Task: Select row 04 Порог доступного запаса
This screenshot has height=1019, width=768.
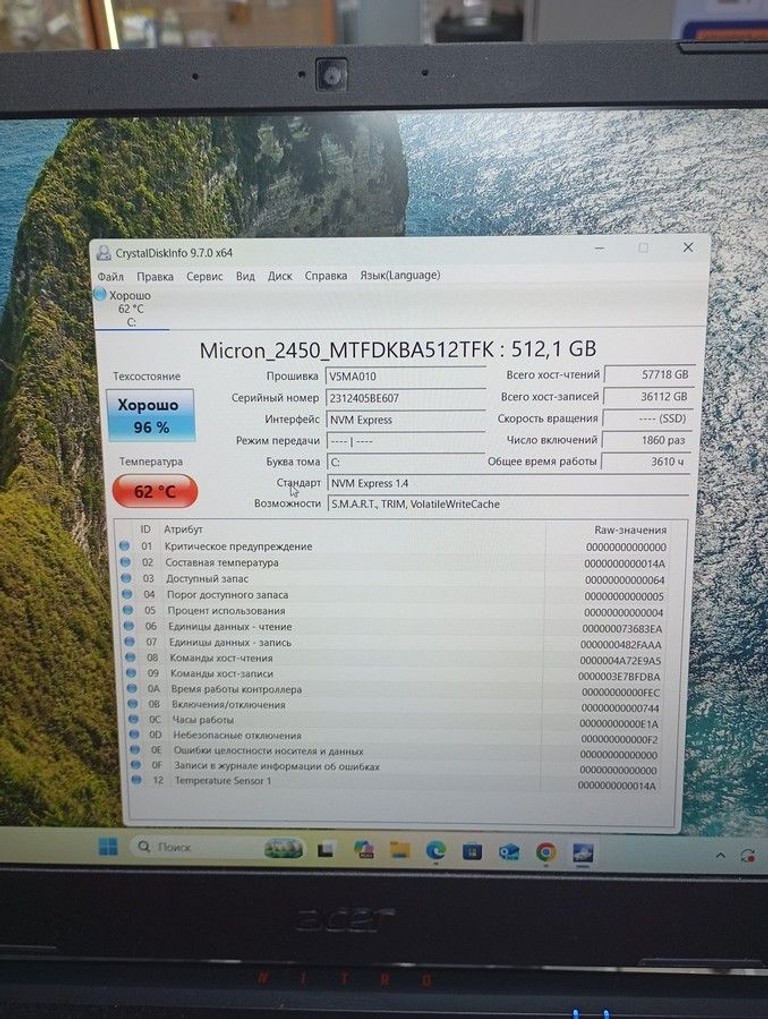Action: pos(394,595)
